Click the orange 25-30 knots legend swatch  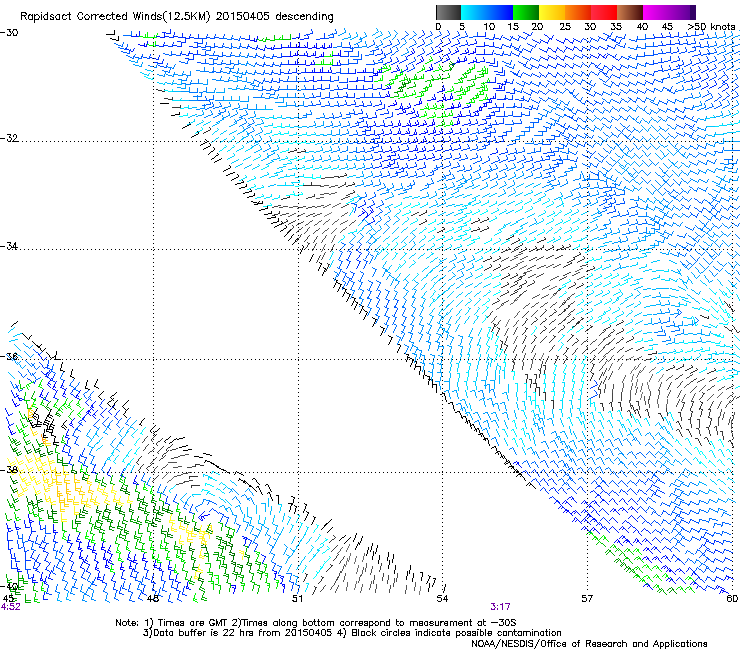[x=578, y=12]
